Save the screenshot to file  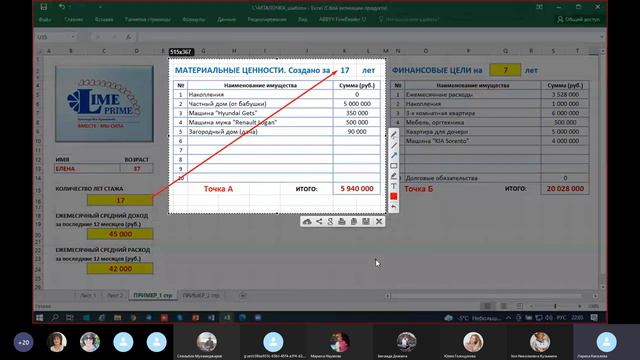tap(366, 221)
